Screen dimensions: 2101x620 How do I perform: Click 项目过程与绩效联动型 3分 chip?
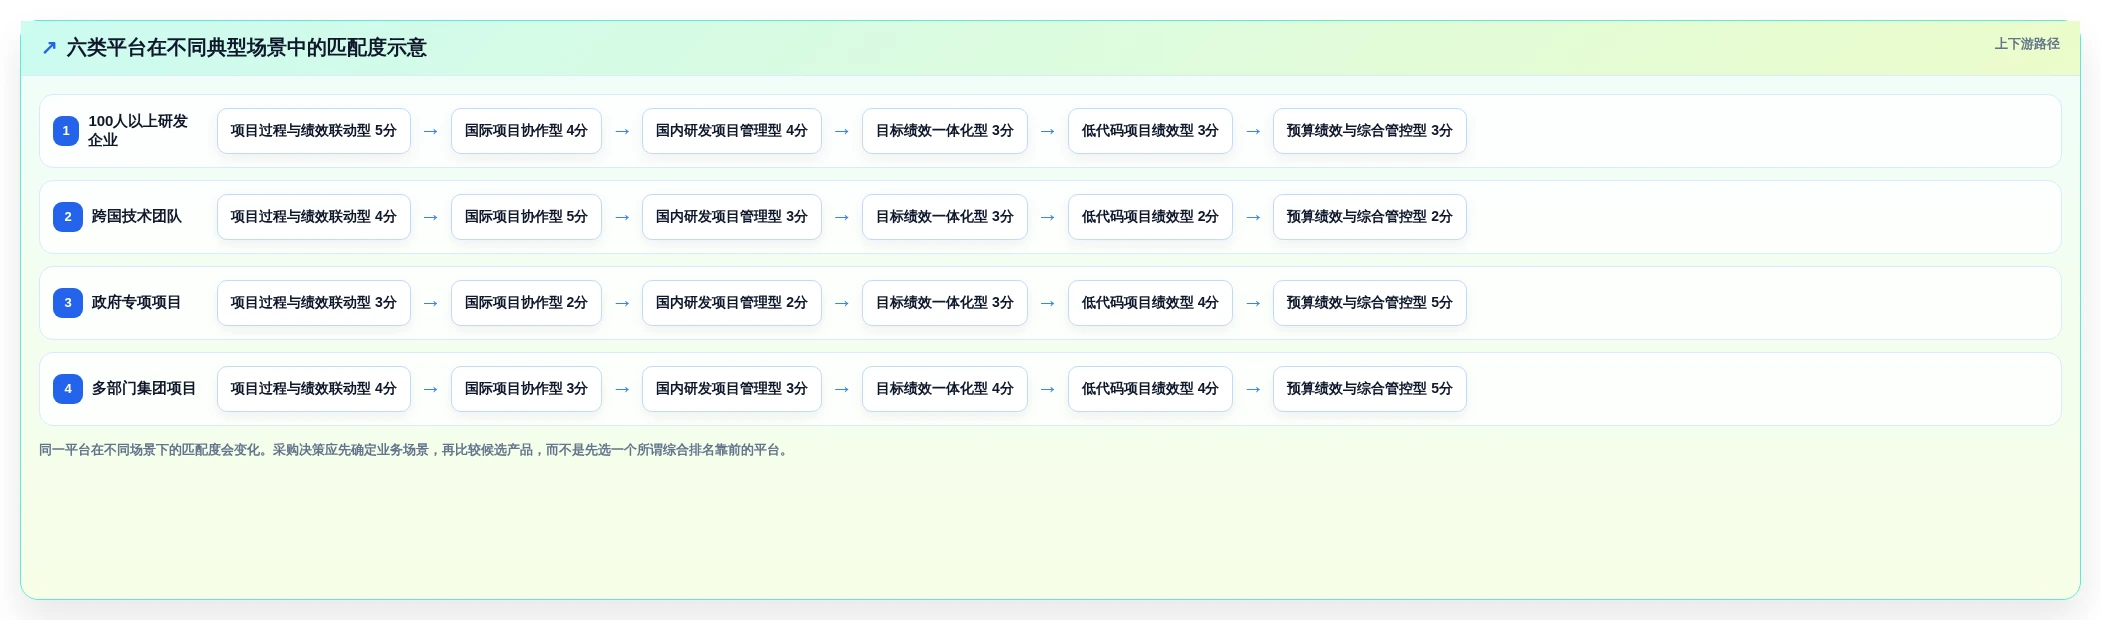(x=314, y=303)
